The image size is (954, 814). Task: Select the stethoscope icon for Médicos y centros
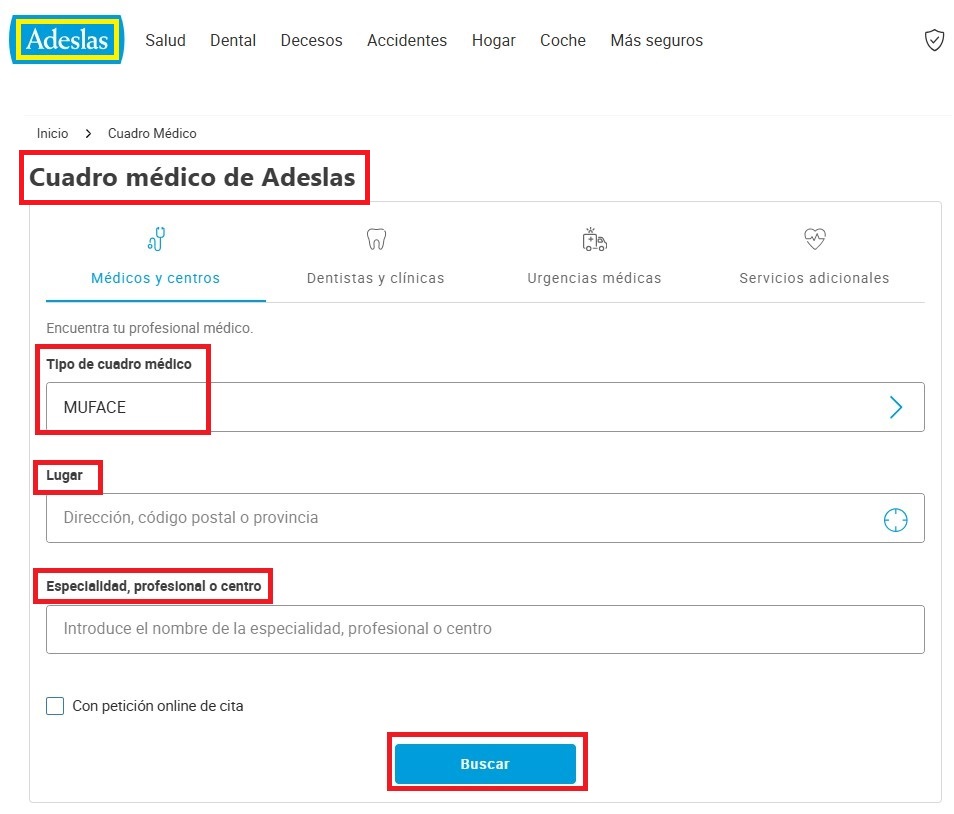point(155,239)
